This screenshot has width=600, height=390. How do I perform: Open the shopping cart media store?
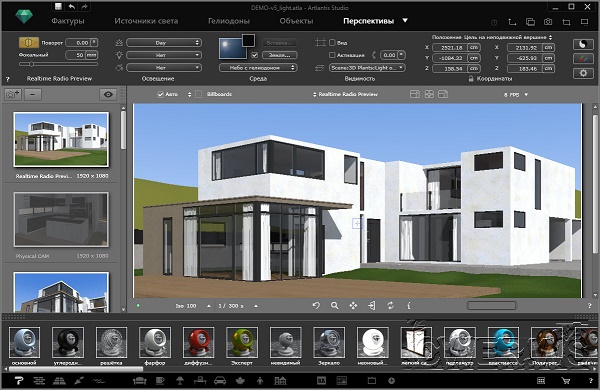(565, 380)
